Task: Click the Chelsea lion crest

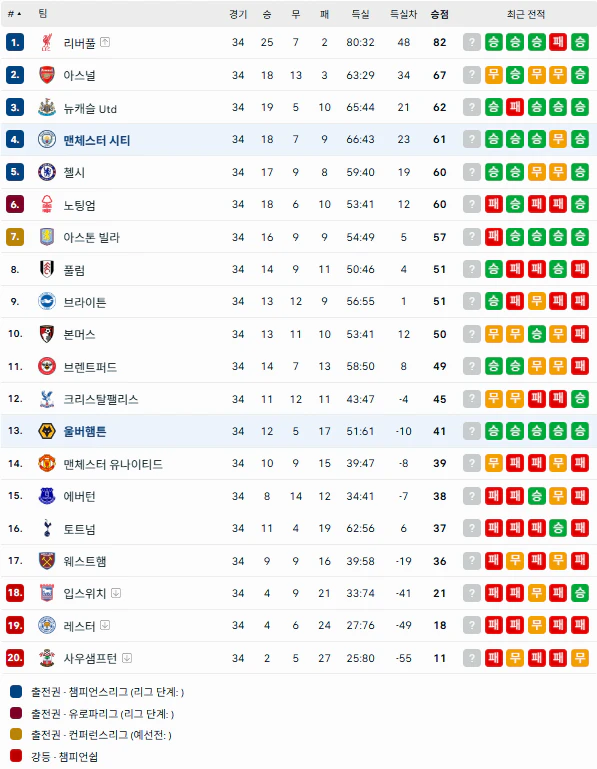Action: (x=47, y=172)
